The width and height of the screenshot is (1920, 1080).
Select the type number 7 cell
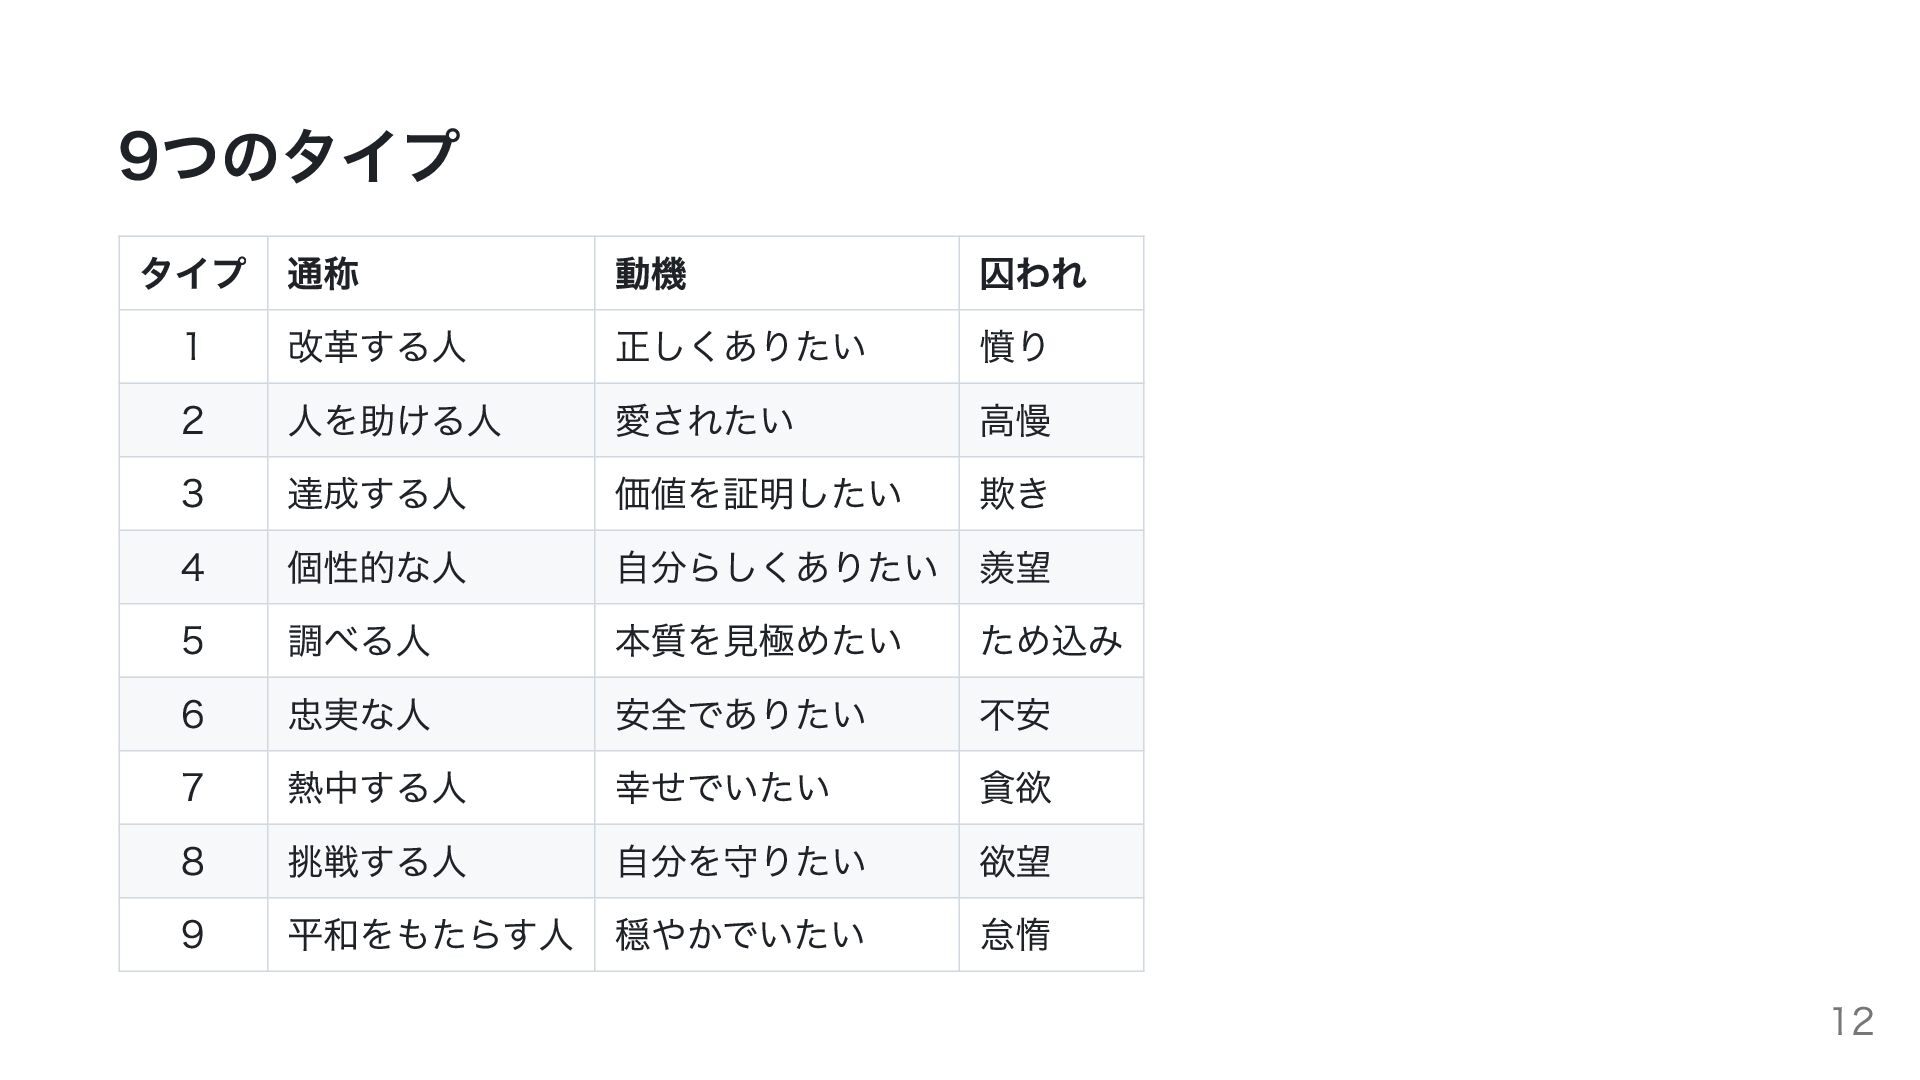(x=193, y=788)
